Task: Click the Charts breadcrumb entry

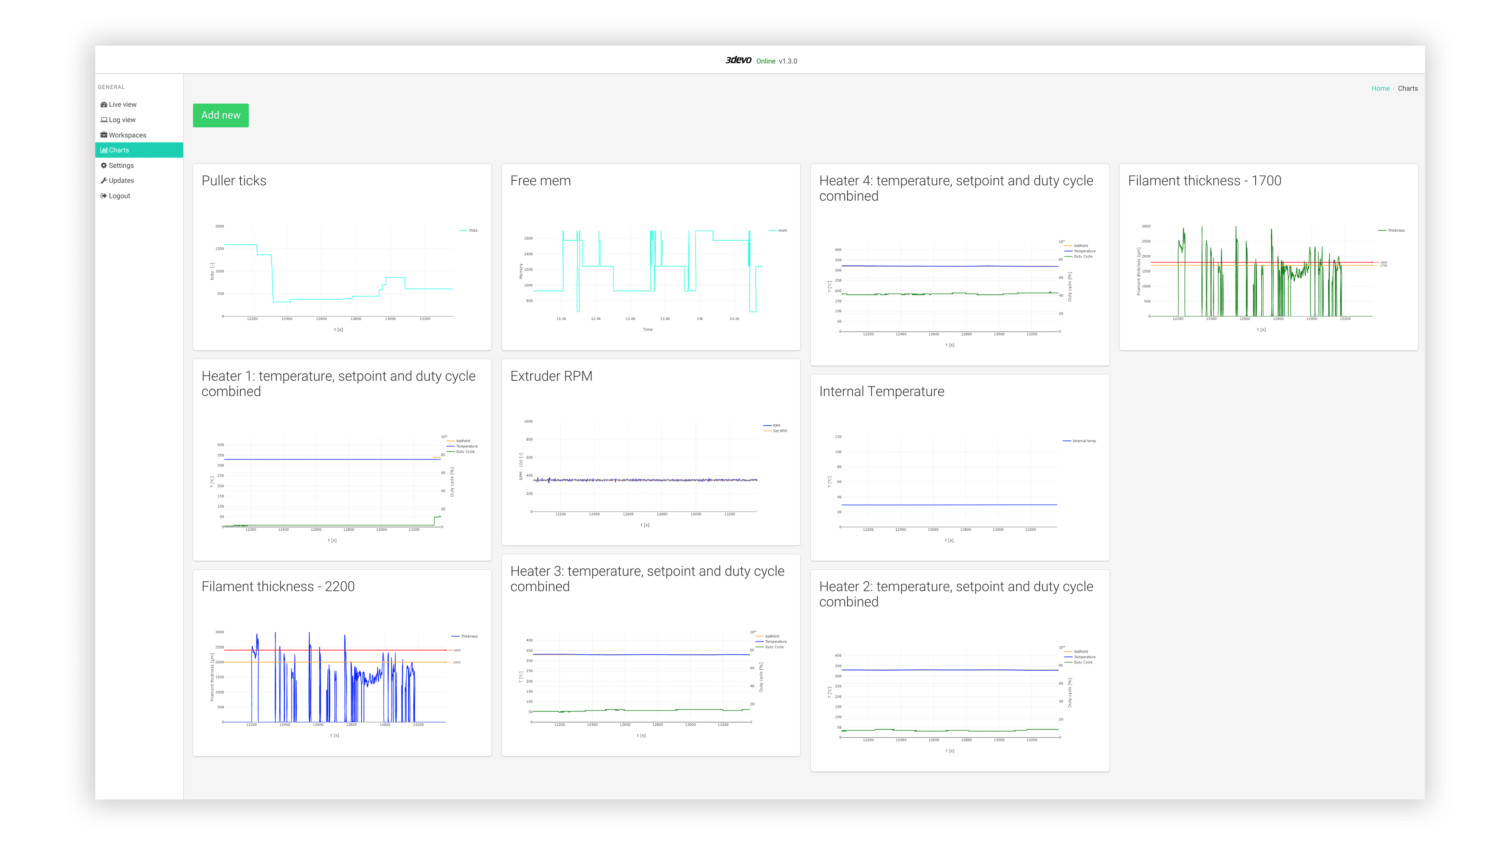Action: click(x=1408, y=89)
